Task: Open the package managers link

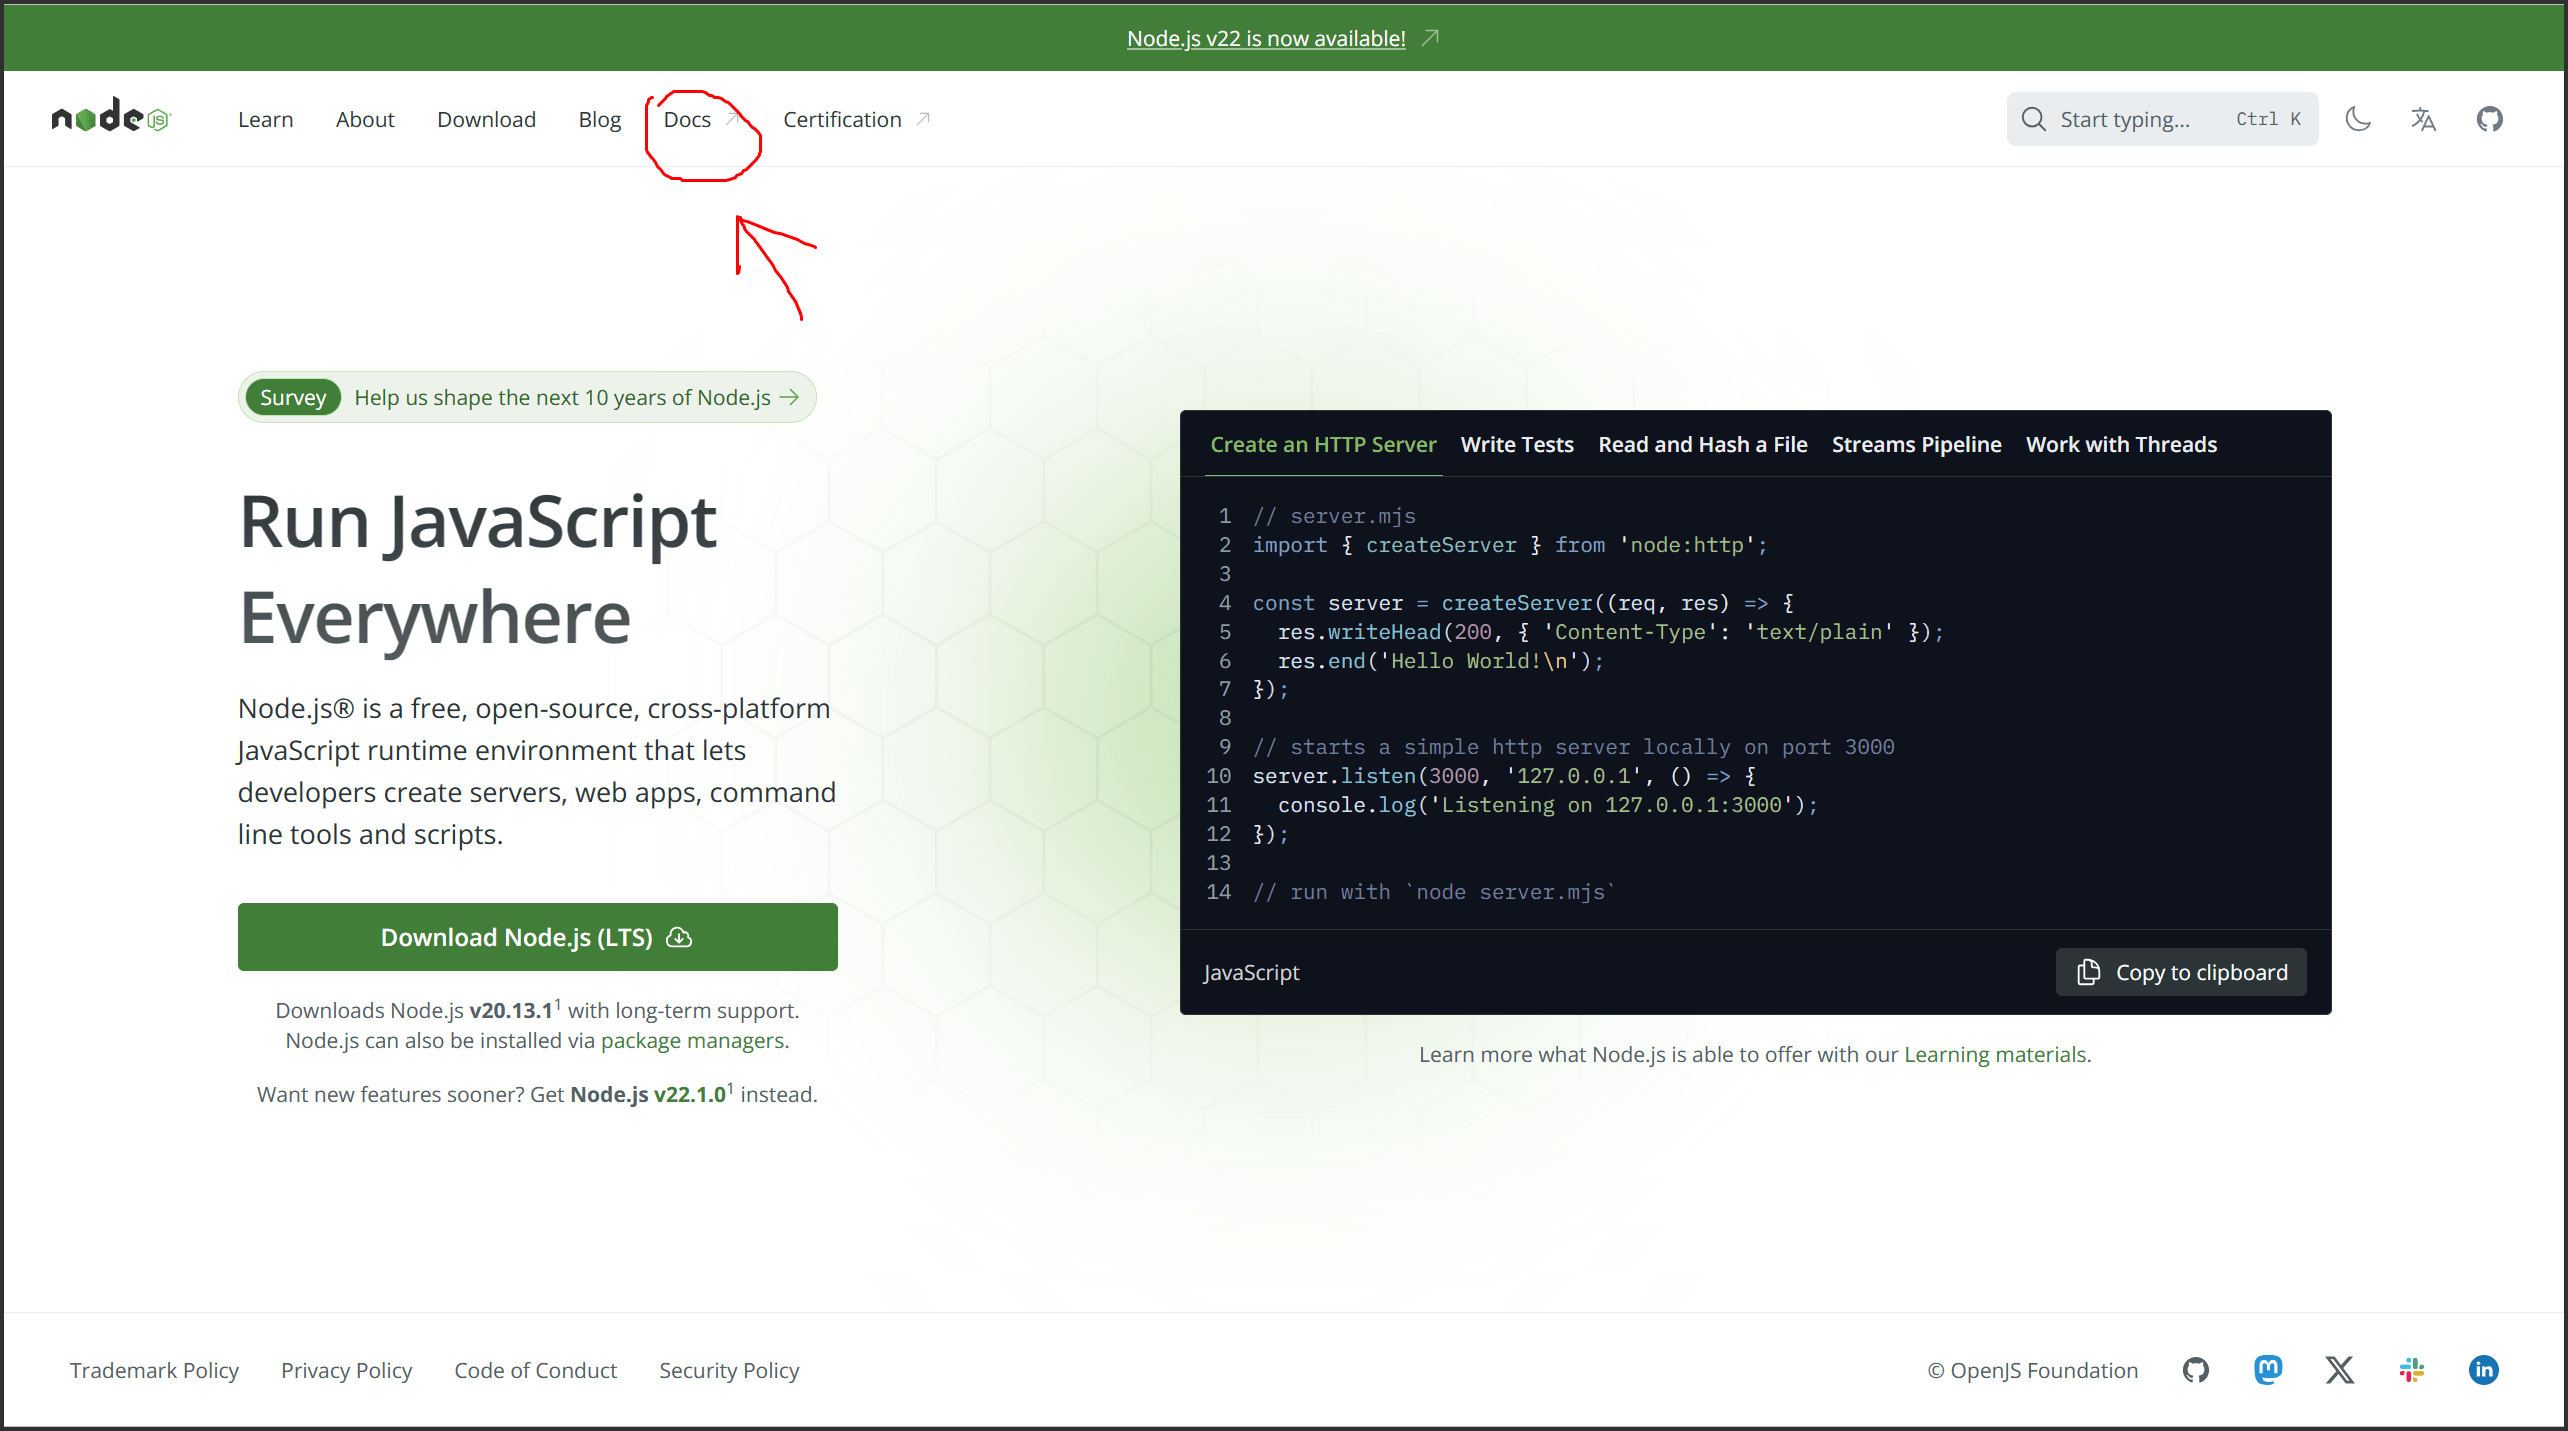Action: (x=692, y=1040)
